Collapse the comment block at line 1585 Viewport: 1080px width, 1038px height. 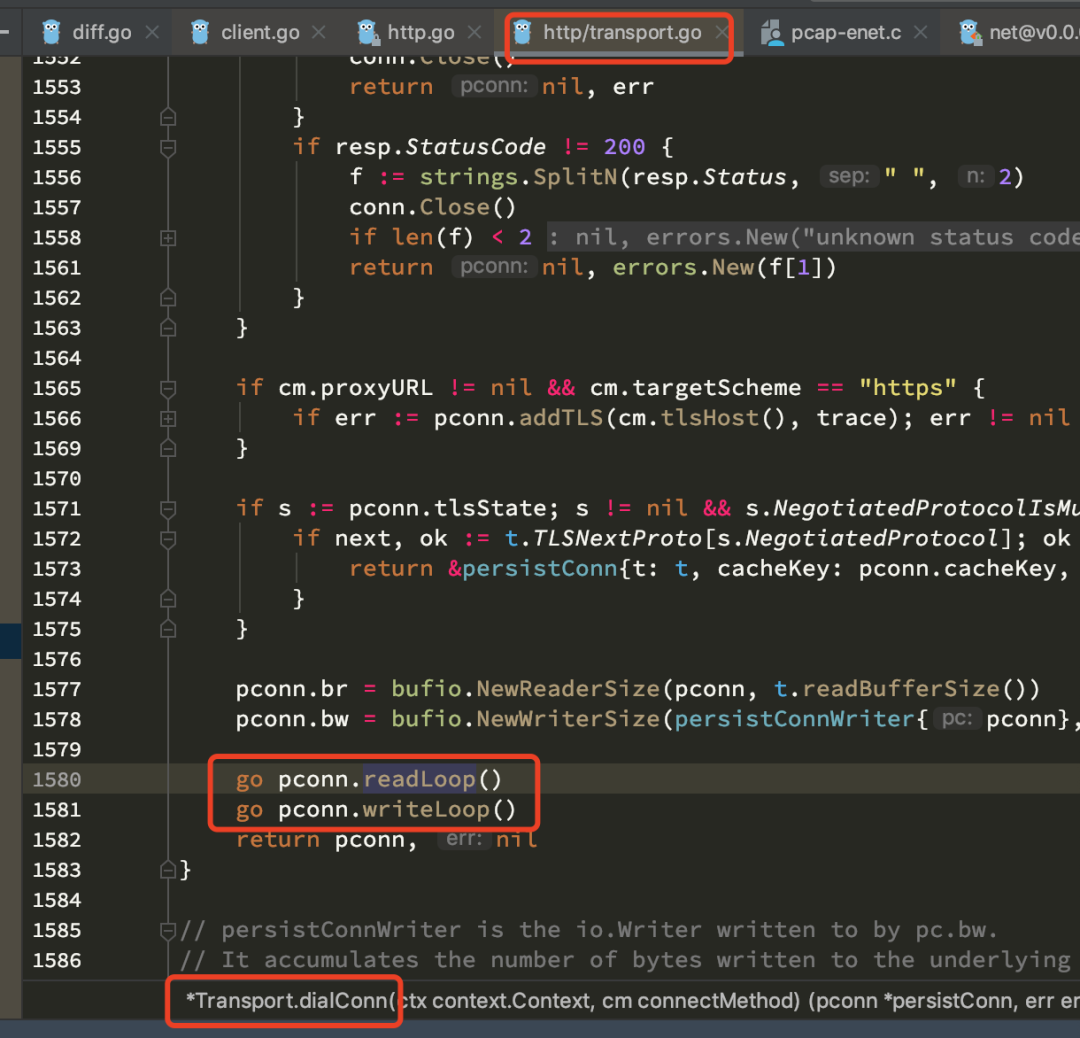(x=168, y=931)
